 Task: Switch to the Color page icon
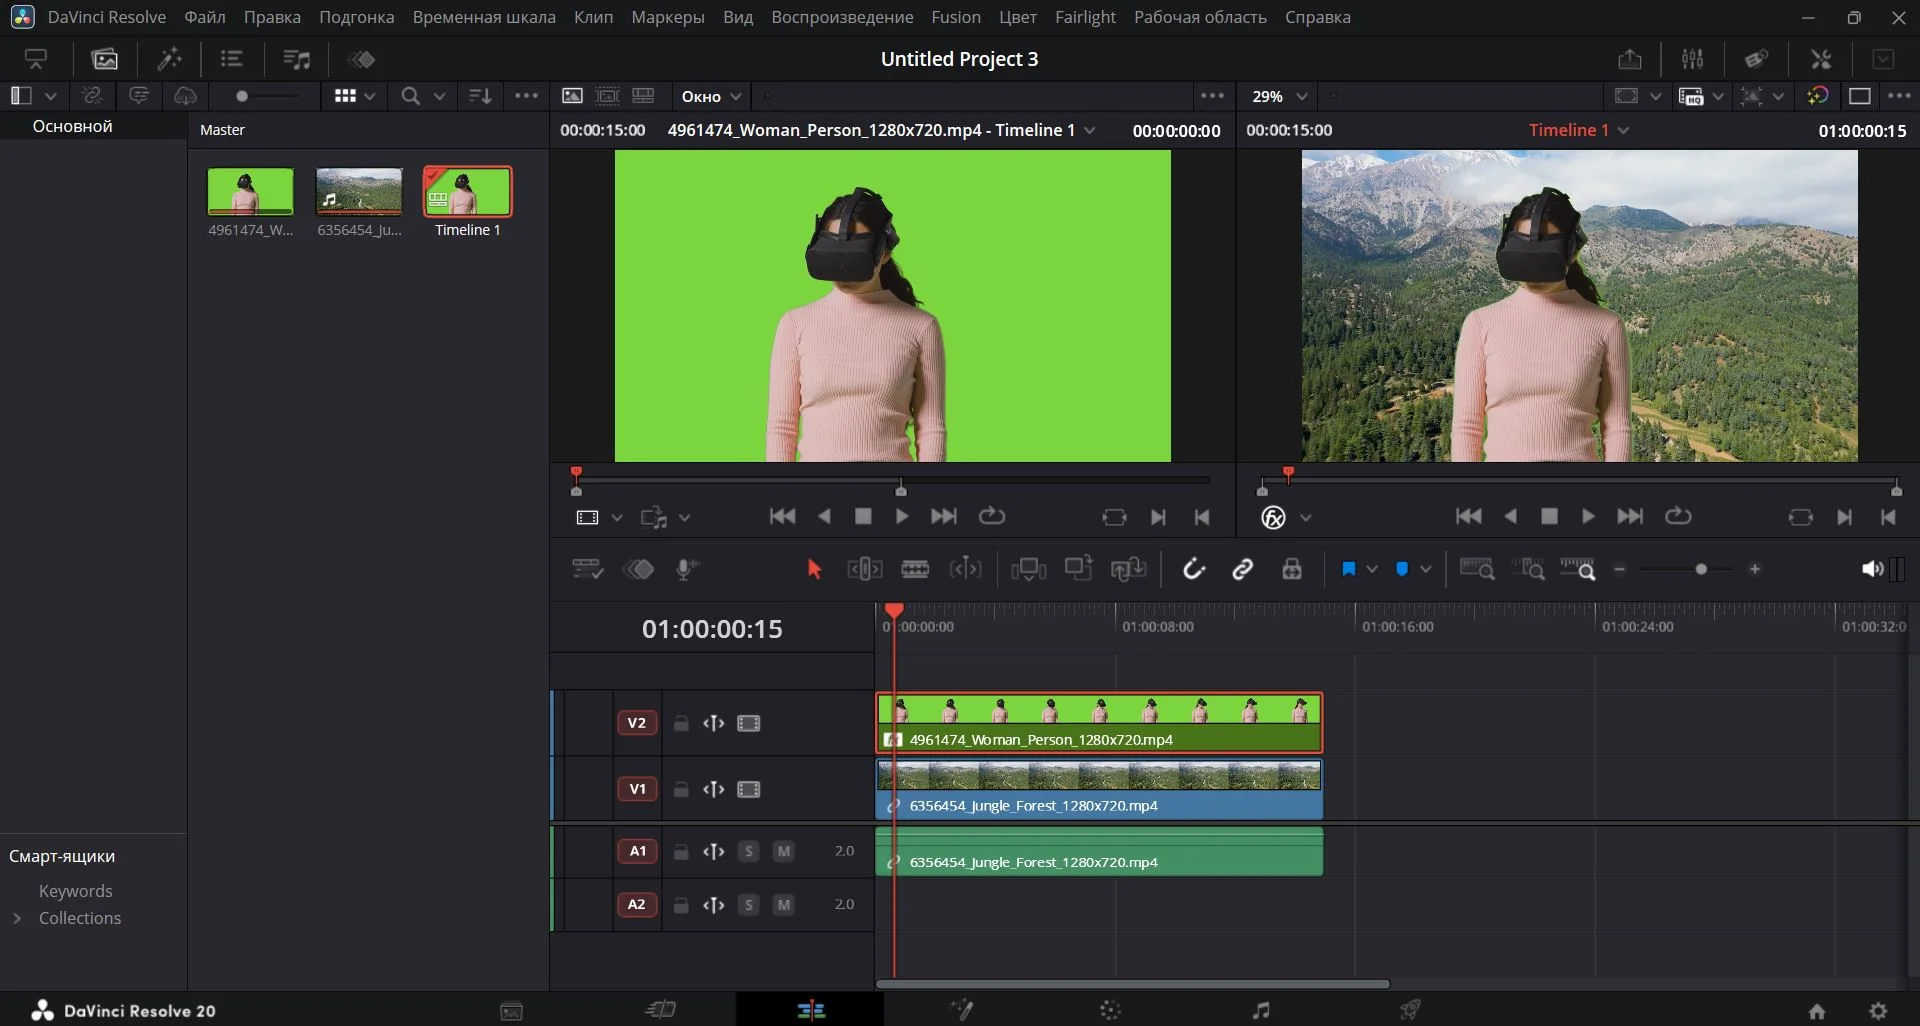(1110, 1010)
